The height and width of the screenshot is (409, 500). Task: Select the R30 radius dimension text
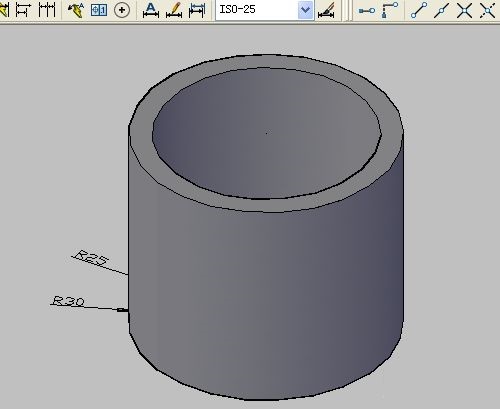point(68,301)
